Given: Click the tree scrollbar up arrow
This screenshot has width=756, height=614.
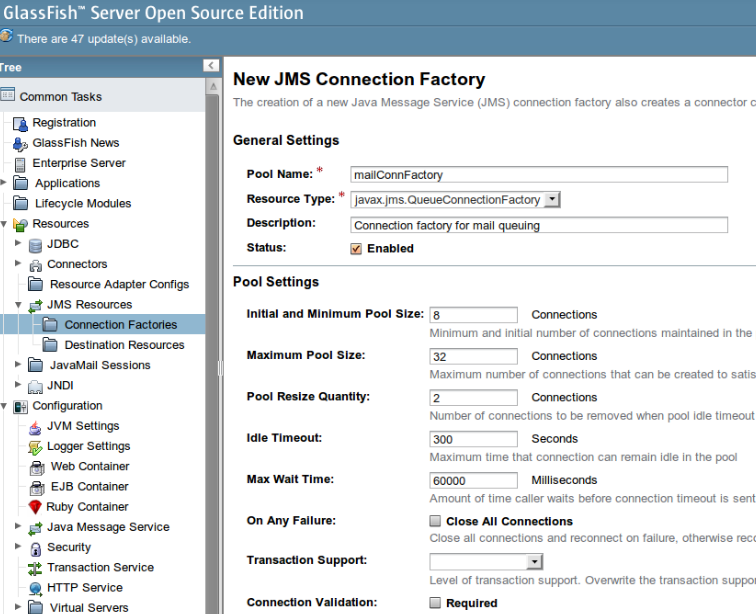Looking at the screenshot, I should tap(213, 86).
